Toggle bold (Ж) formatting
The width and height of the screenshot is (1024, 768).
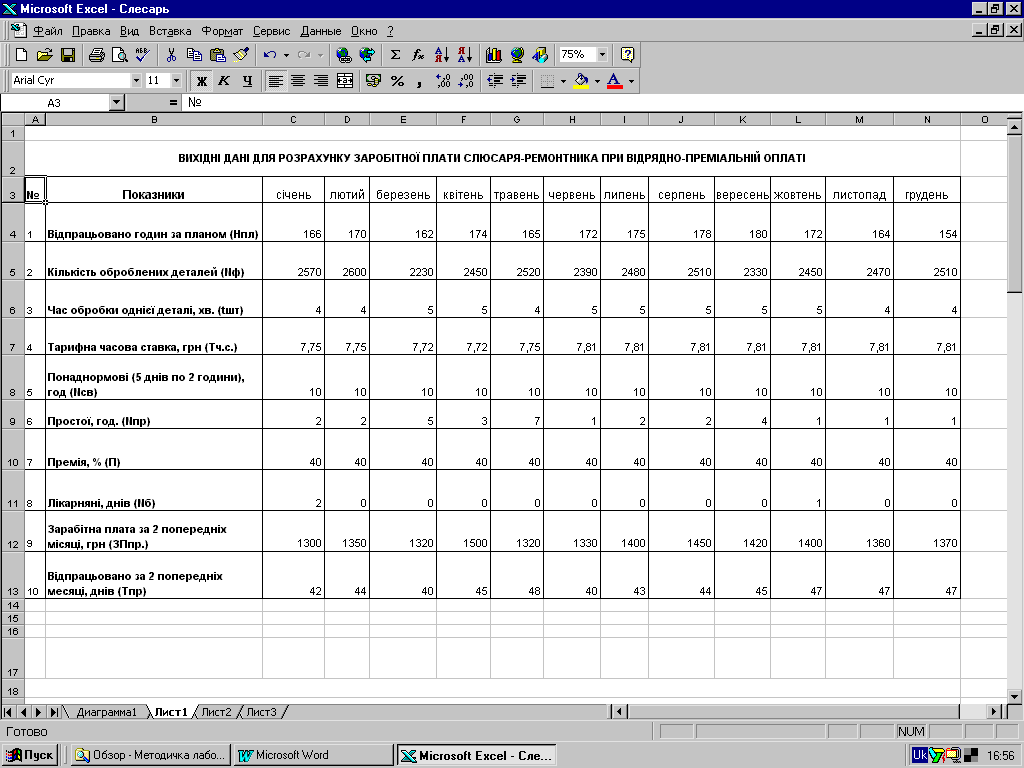coord(202,81)
